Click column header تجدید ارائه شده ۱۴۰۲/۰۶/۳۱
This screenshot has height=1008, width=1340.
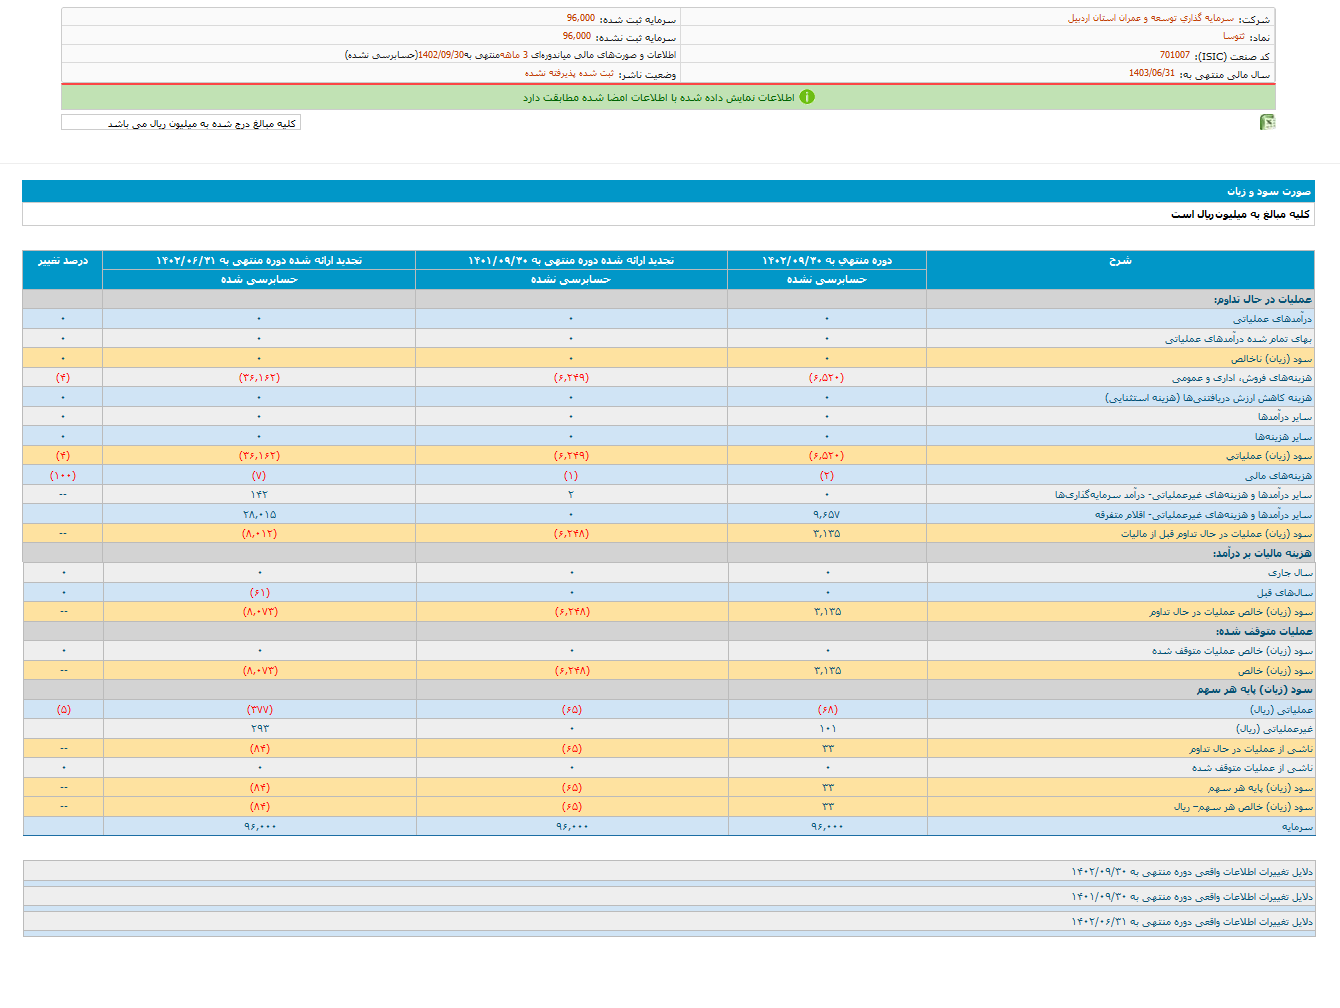(259, 261)
